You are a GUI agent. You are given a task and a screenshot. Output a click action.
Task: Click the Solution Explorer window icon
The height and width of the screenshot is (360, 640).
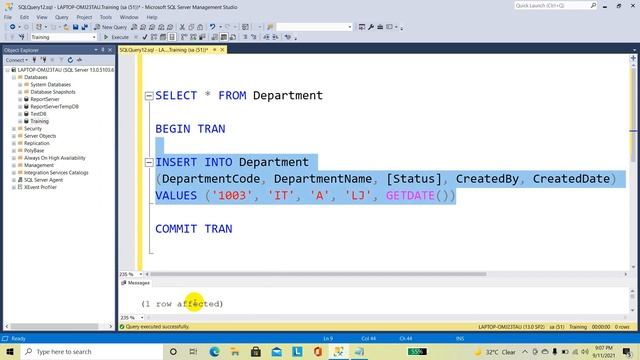tap(362, 27)
